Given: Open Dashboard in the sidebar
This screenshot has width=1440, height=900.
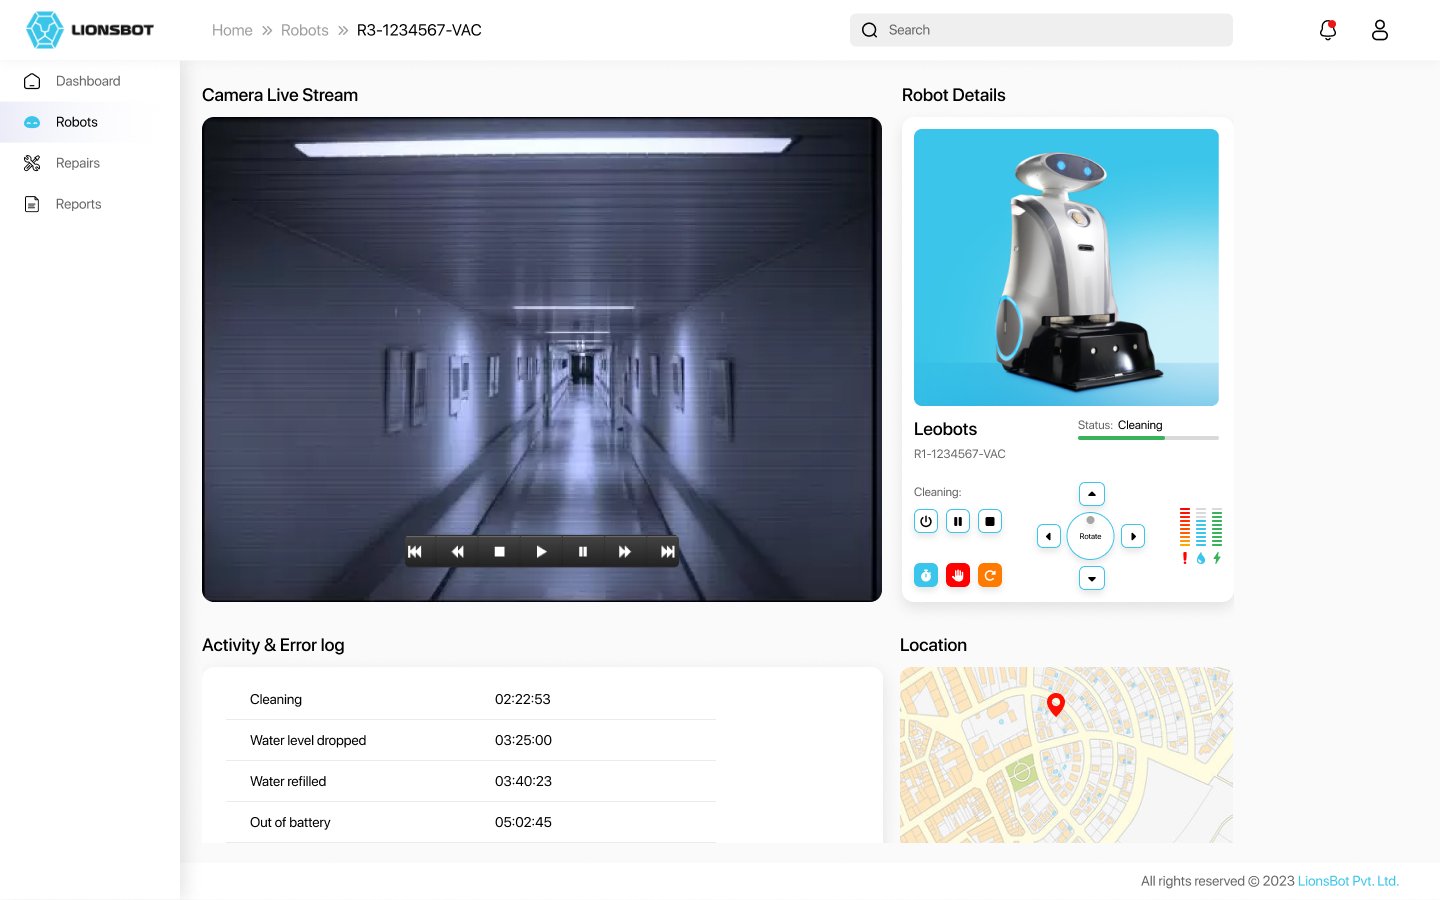Looking at the screenshot, I should point(90,81).
